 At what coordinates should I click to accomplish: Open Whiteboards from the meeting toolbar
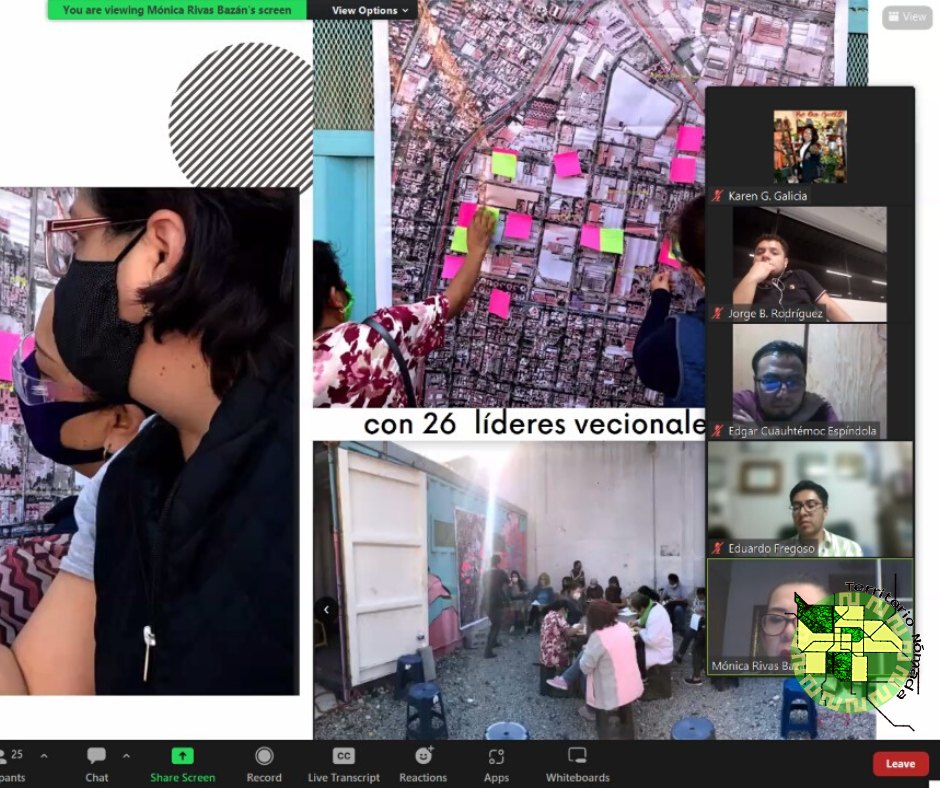pyautogui.click(x=577, y=757)
